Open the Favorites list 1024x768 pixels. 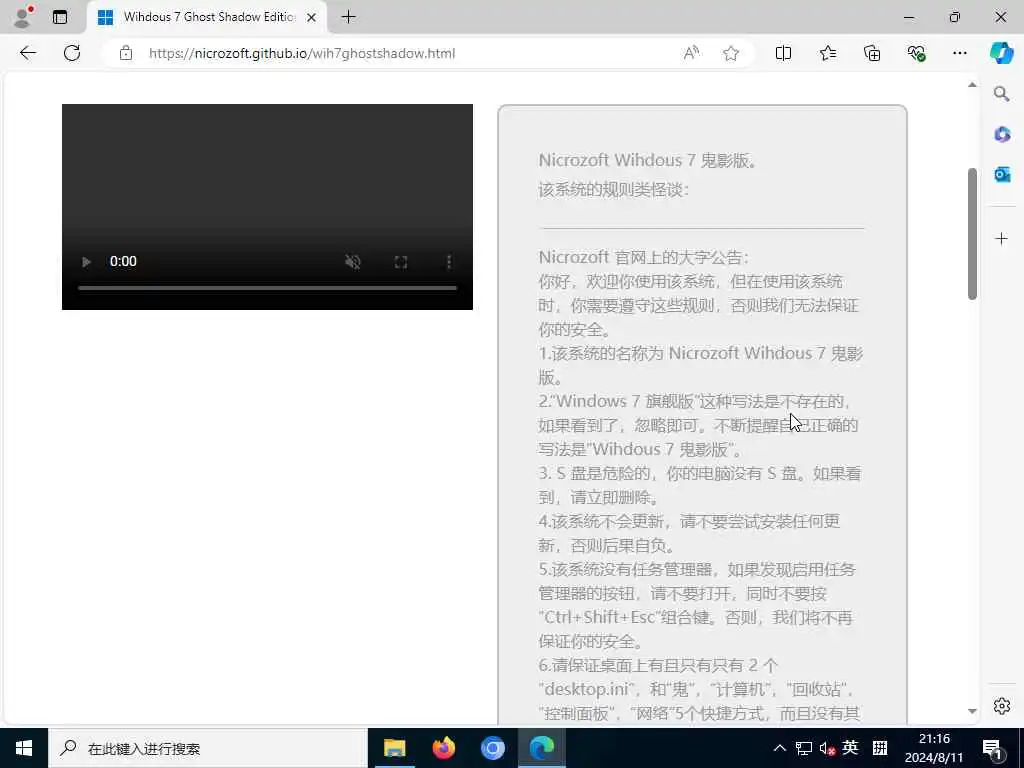click(x=827, y=54)
